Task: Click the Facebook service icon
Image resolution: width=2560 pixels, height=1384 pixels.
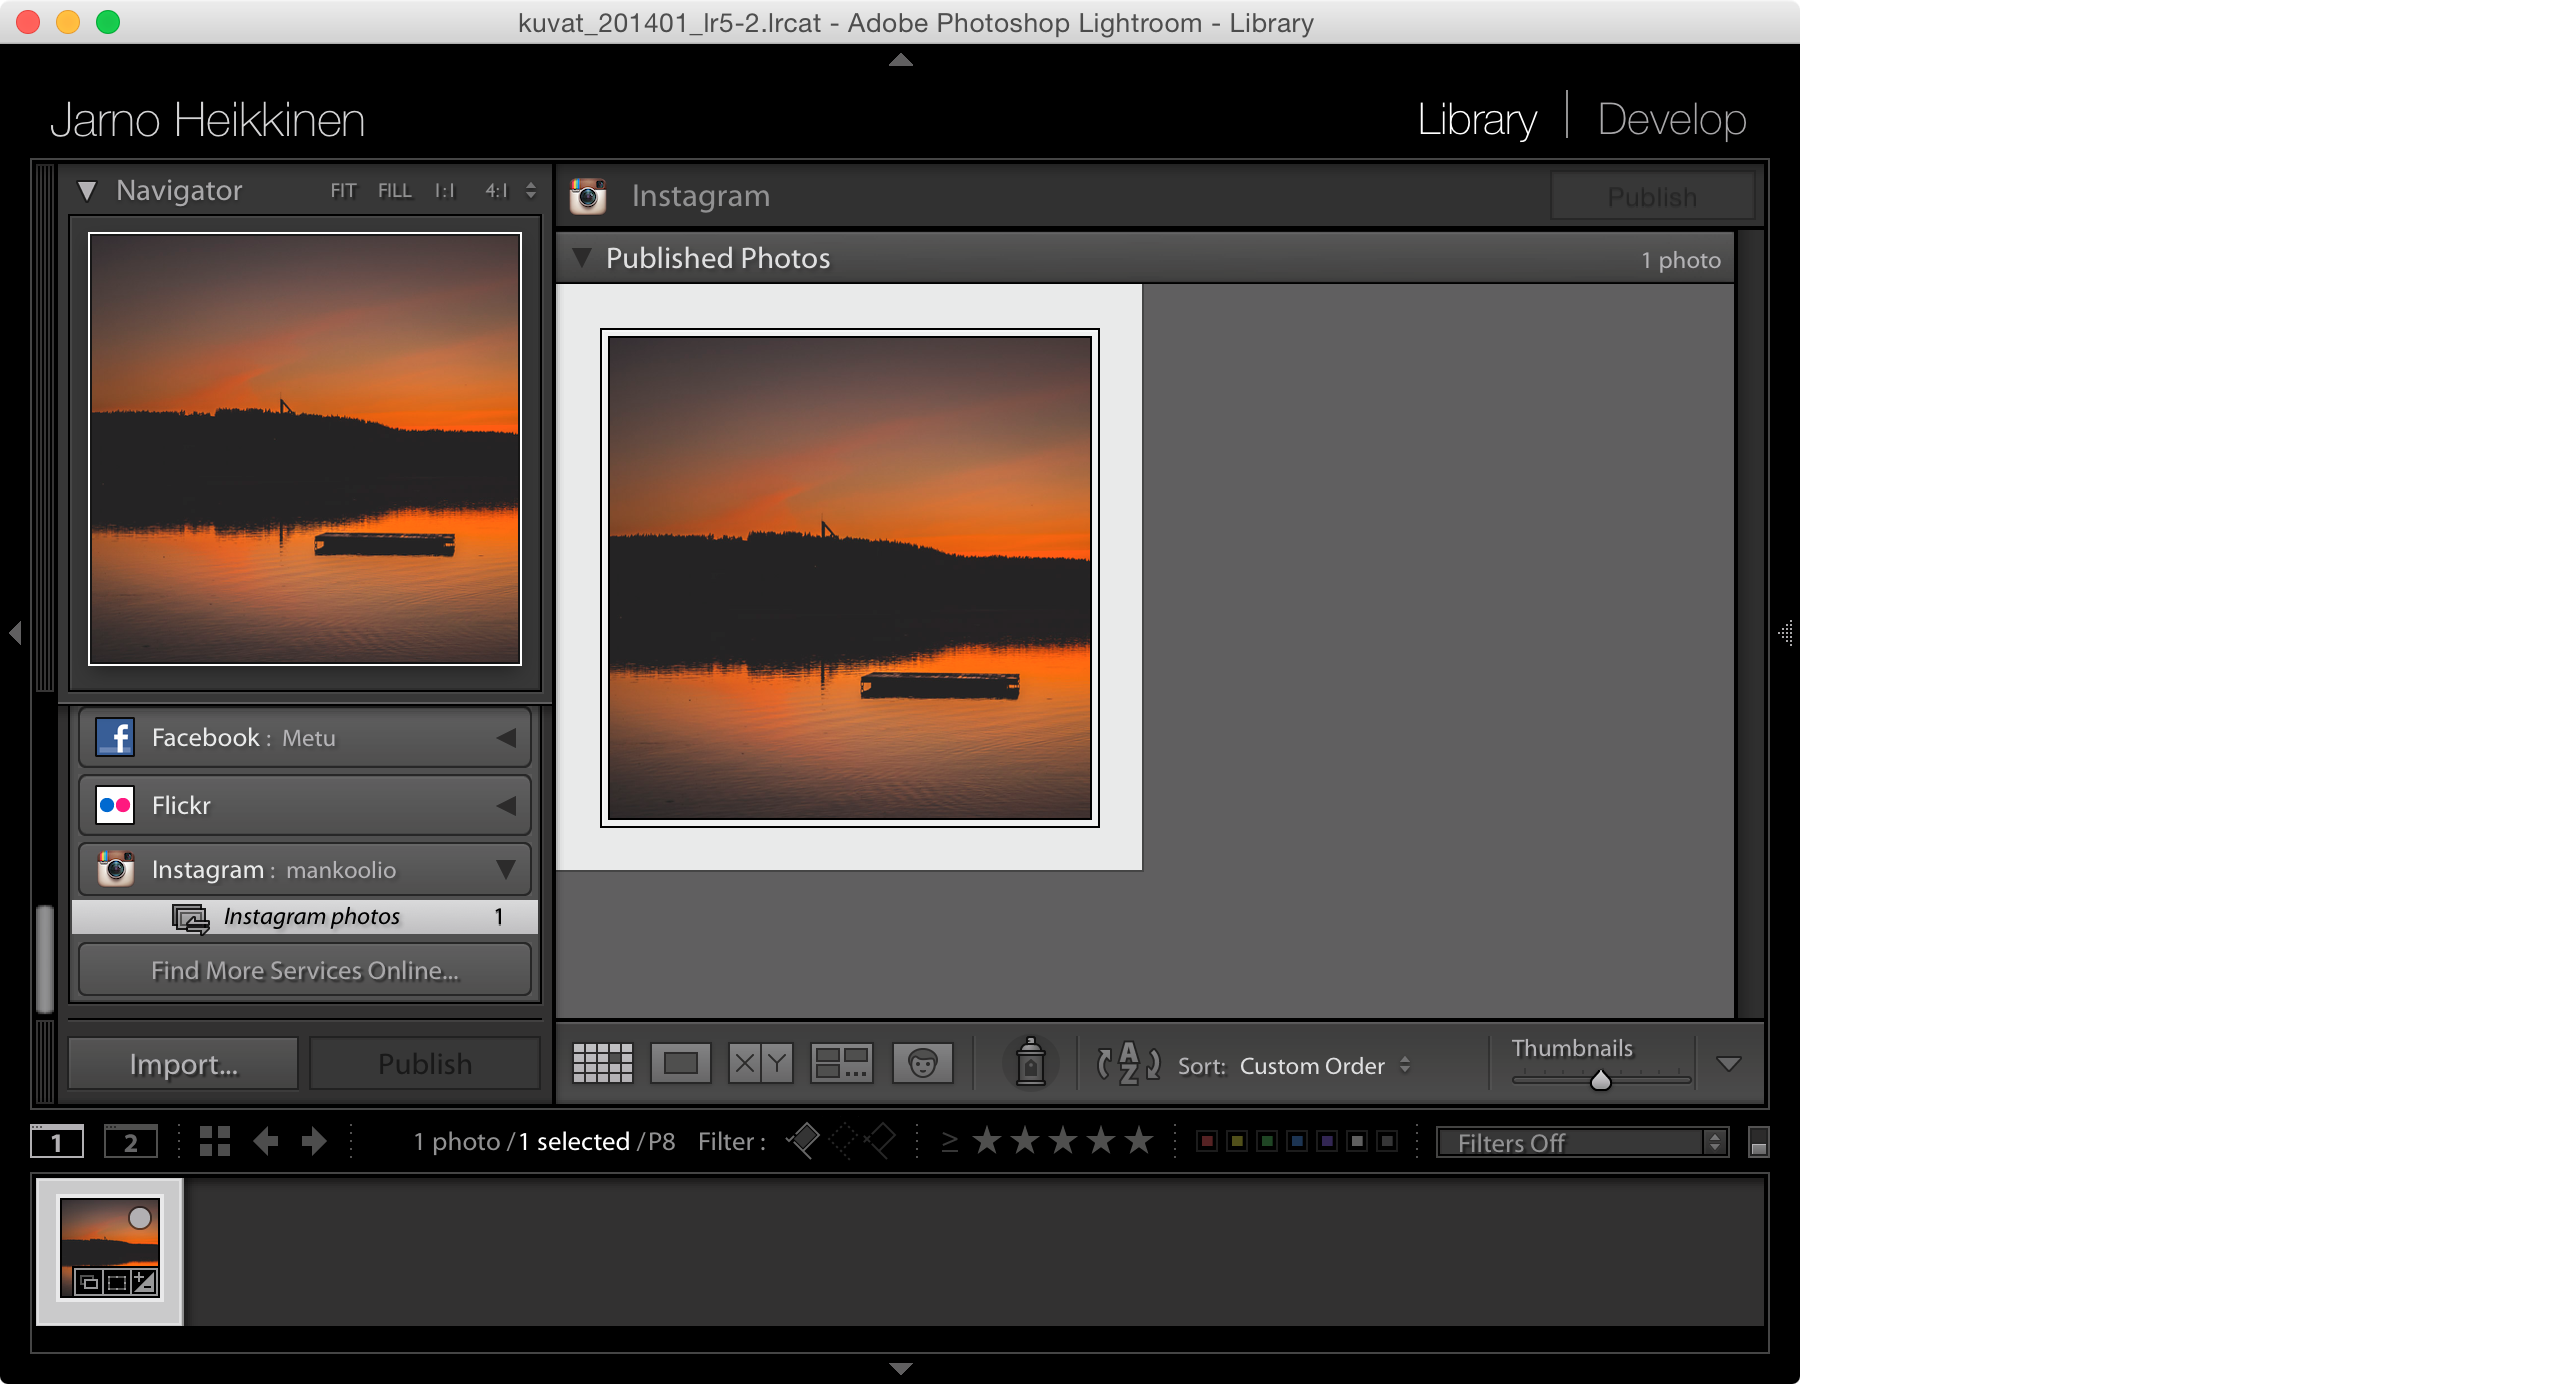Action: (x=115, y=738)
